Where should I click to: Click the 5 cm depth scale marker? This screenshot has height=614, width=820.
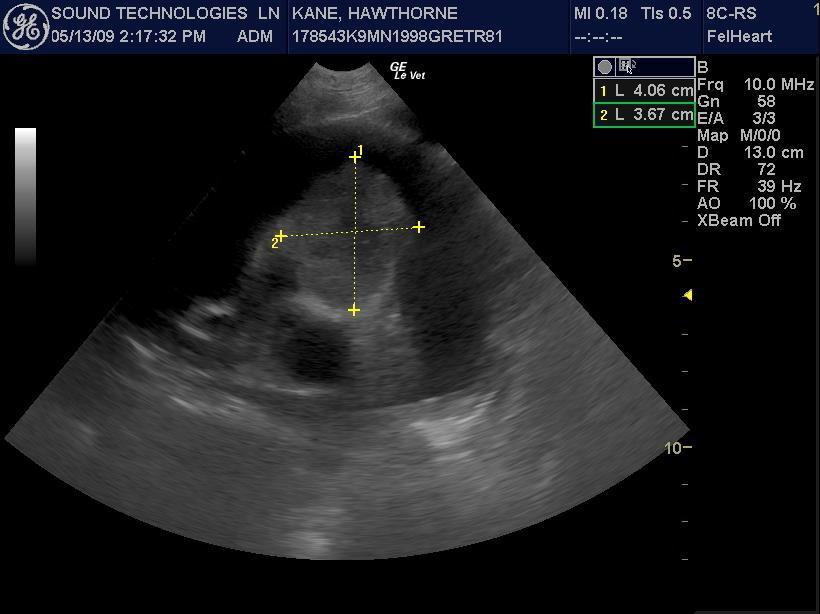[x=678, y=261]
